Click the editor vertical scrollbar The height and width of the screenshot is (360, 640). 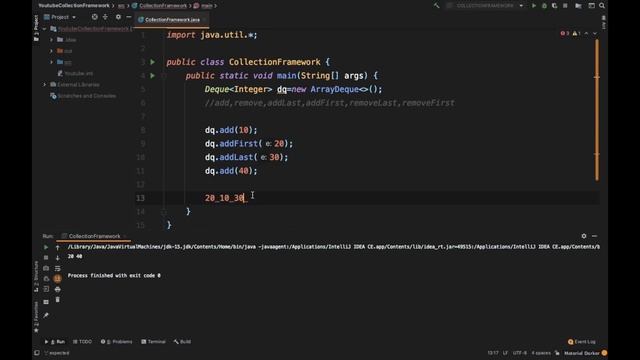(x=597, y=109)
